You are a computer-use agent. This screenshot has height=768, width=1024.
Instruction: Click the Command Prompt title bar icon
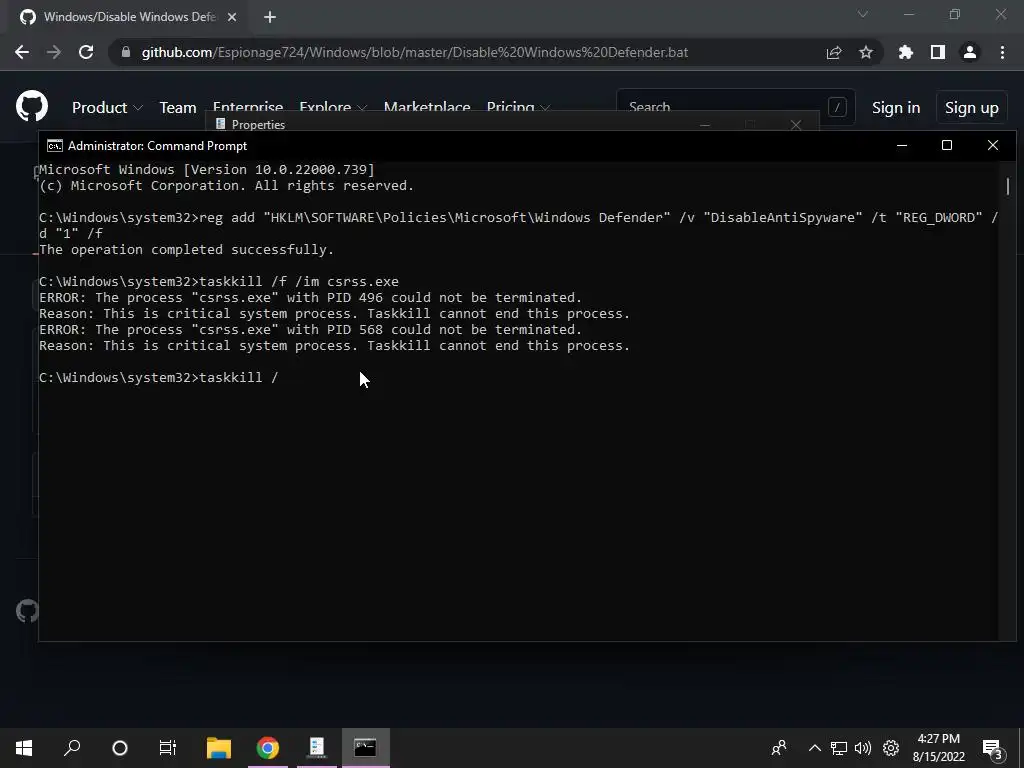(55, 146)
